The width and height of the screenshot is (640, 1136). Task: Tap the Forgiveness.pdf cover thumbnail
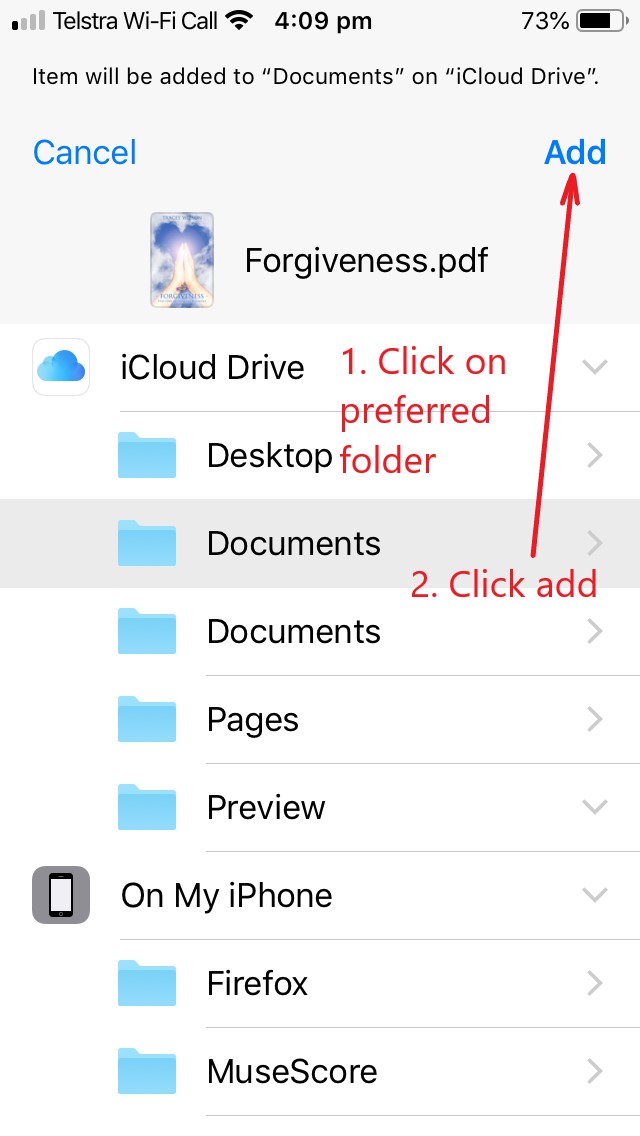182,260
